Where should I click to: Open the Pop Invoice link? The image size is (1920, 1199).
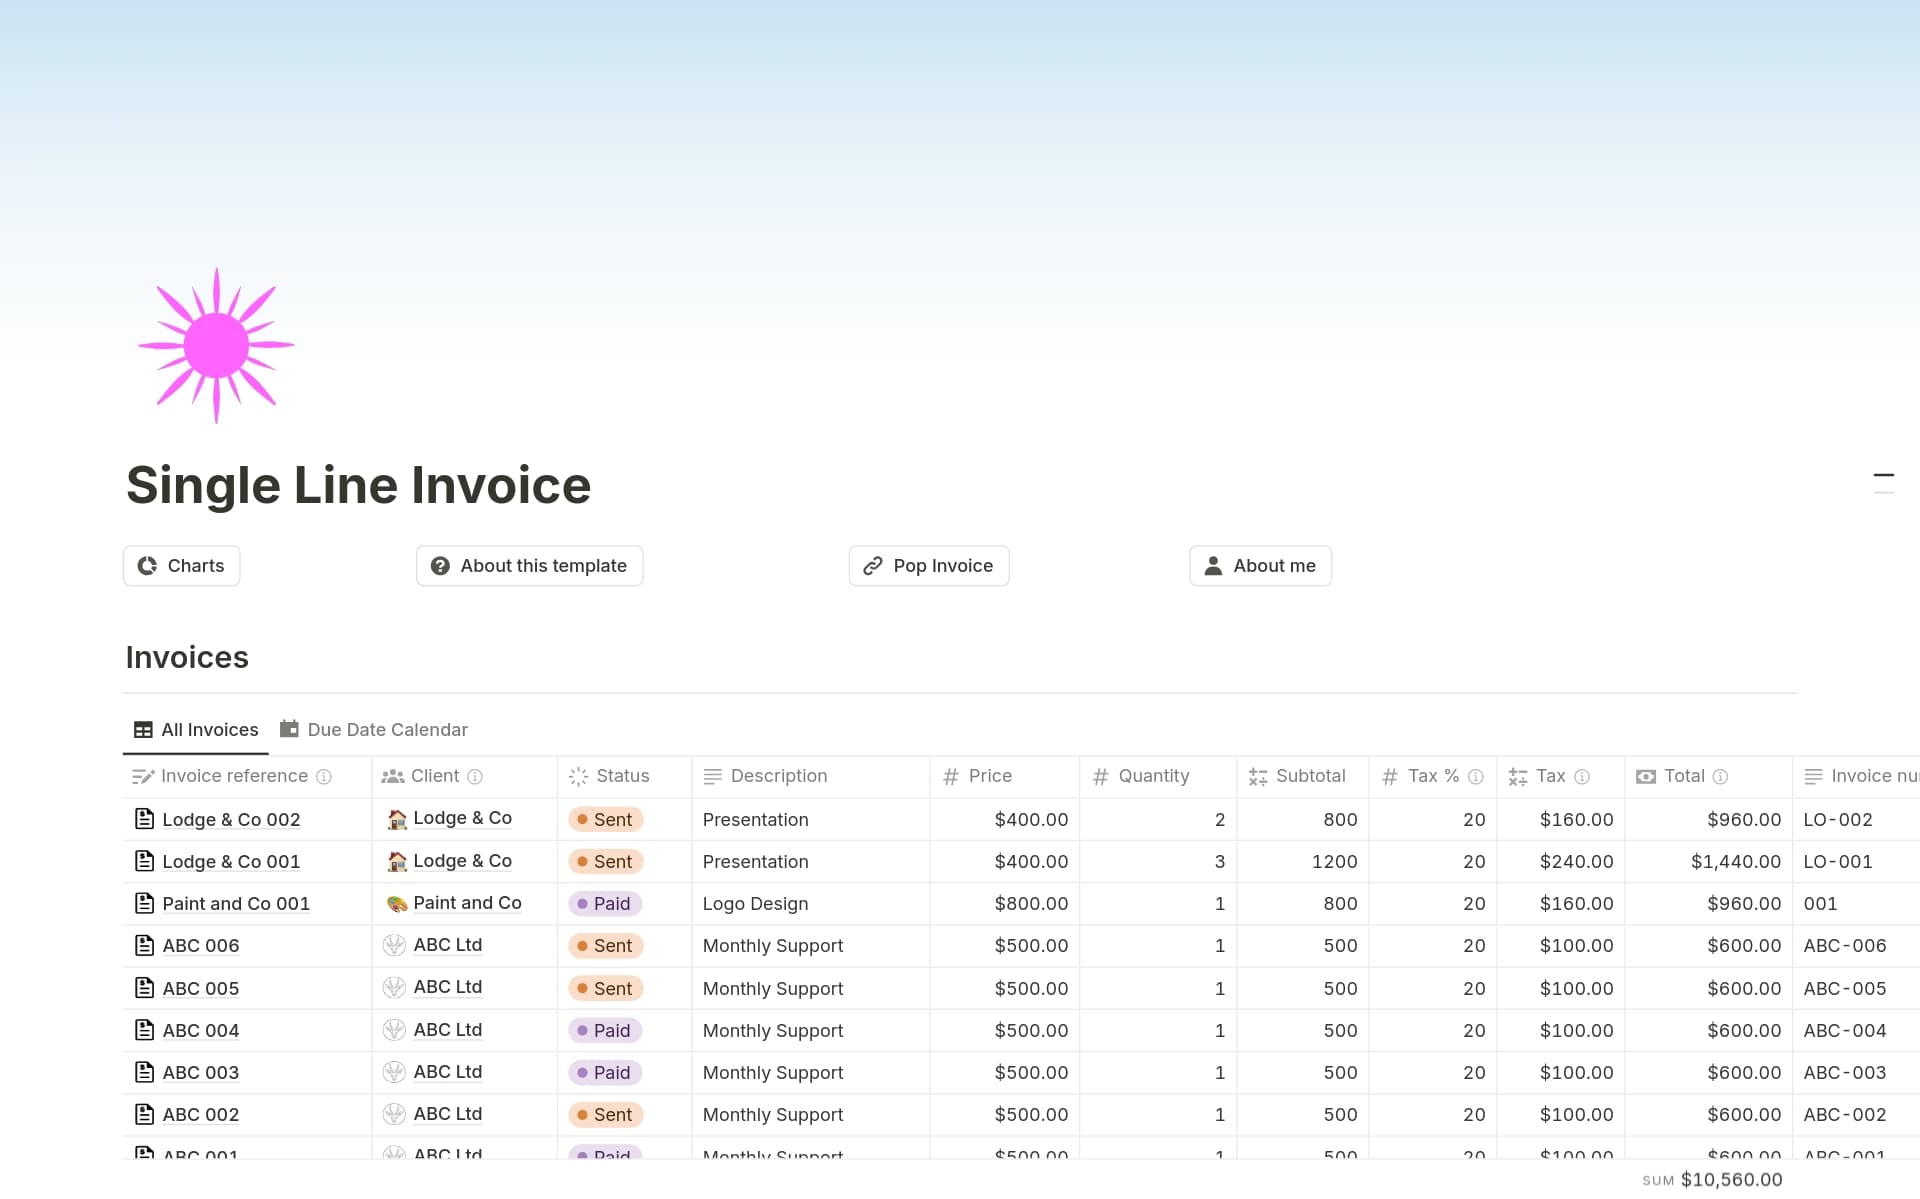pos(928,565)
